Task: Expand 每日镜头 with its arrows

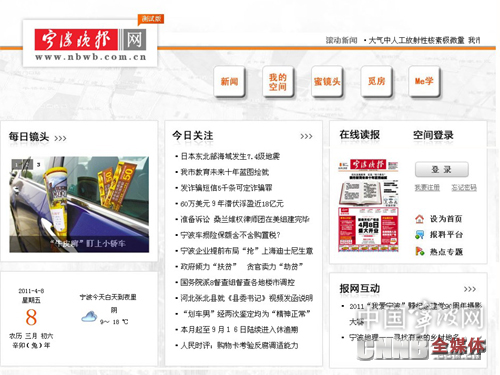Action: pyautogui.click(x=60, y=138)
